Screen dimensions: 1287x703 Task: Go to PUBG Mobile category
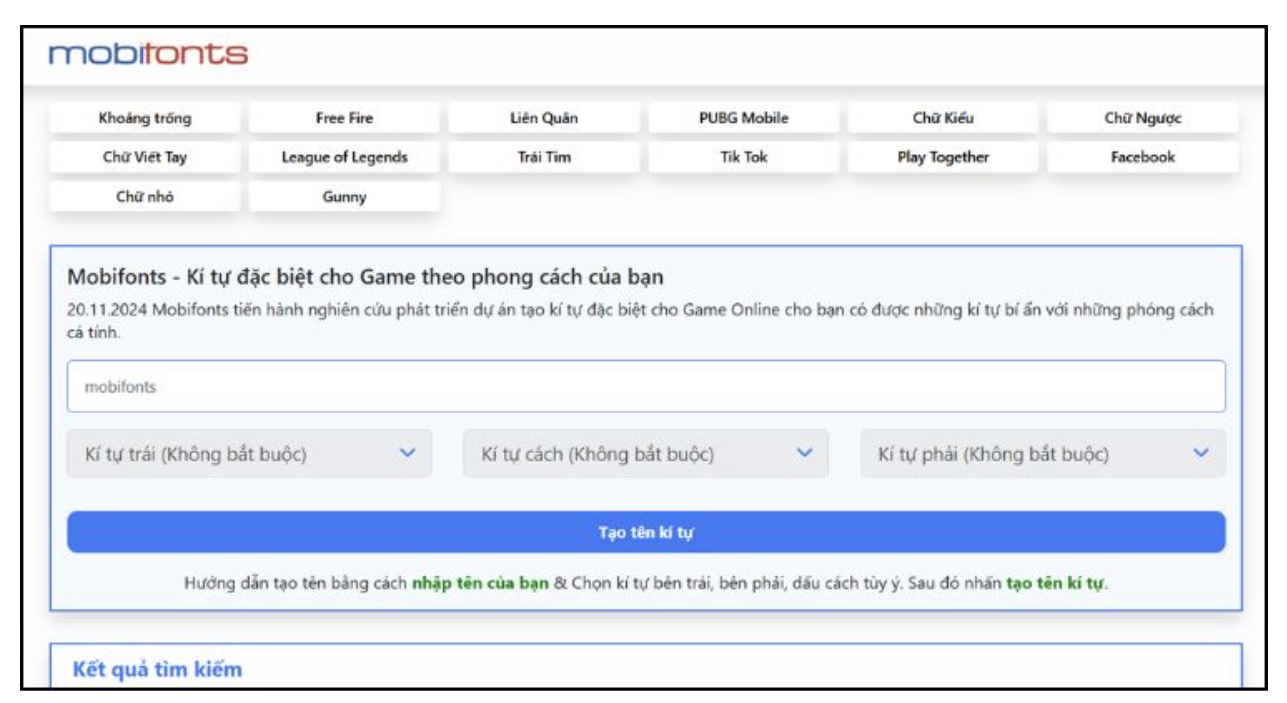click(743, 118)
